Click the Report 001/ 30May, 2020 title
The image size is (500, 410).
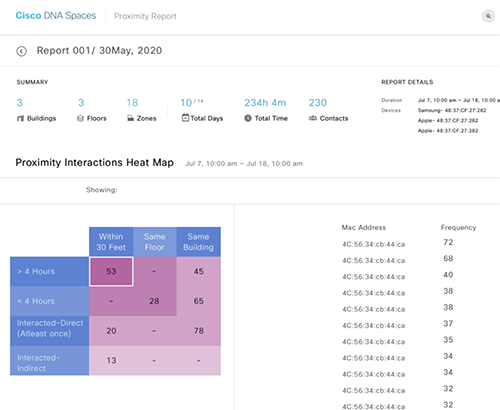[99, 51]
